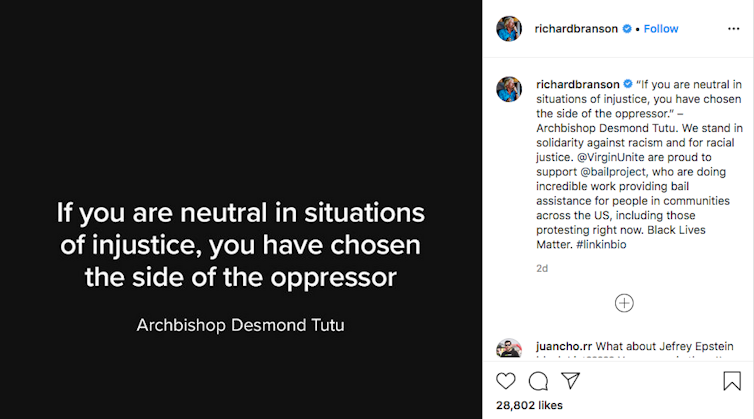Open the three-dot more options menu
Screen dimensions: 754x419
tap(733, 29)
